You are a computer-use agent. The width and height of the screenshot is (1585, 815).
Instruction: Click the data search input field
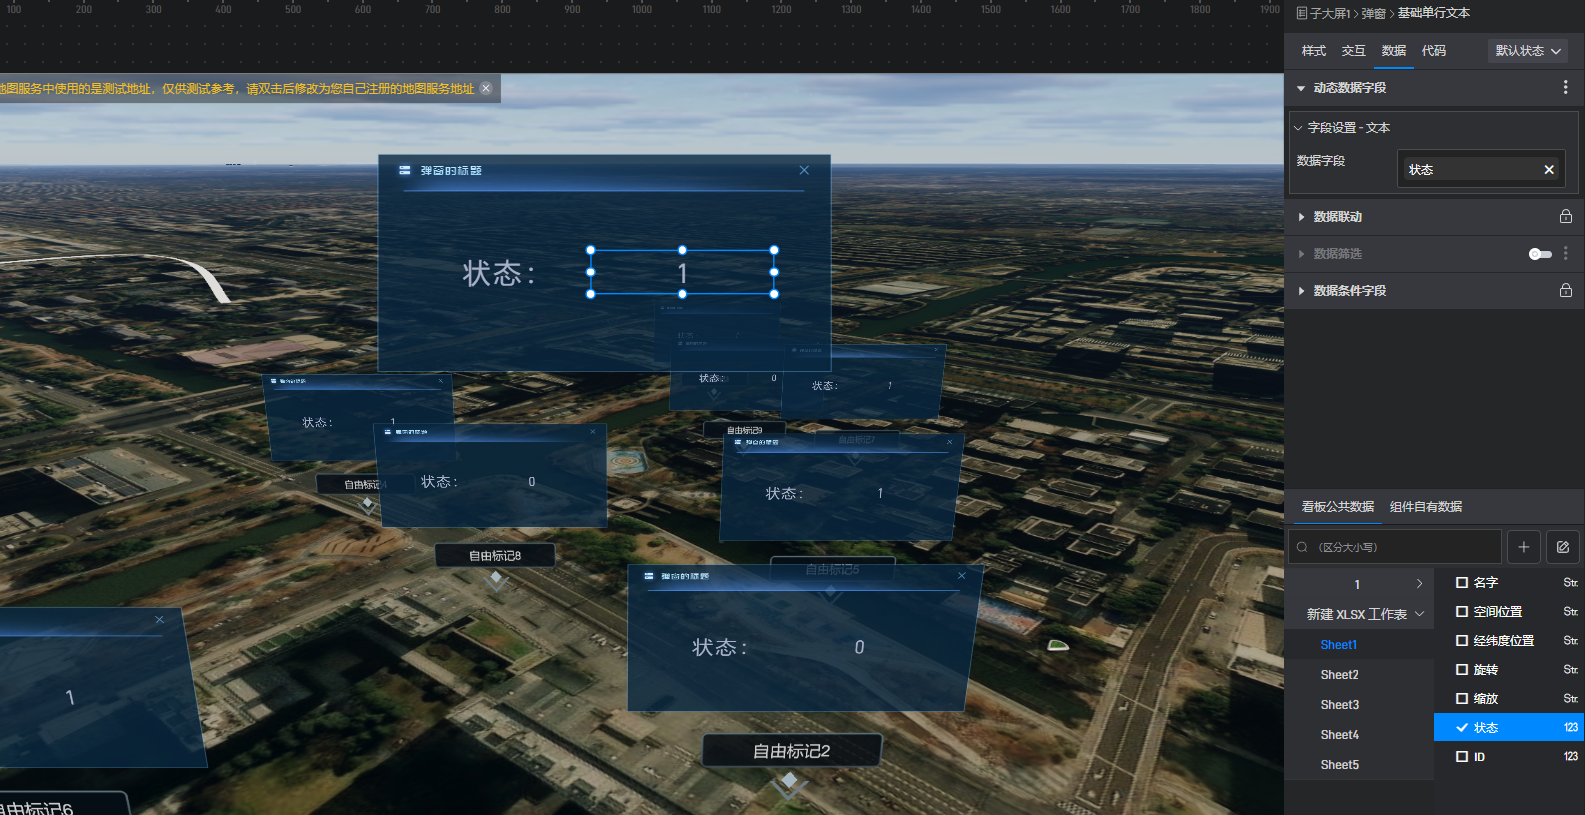[x=1395, y=547]
